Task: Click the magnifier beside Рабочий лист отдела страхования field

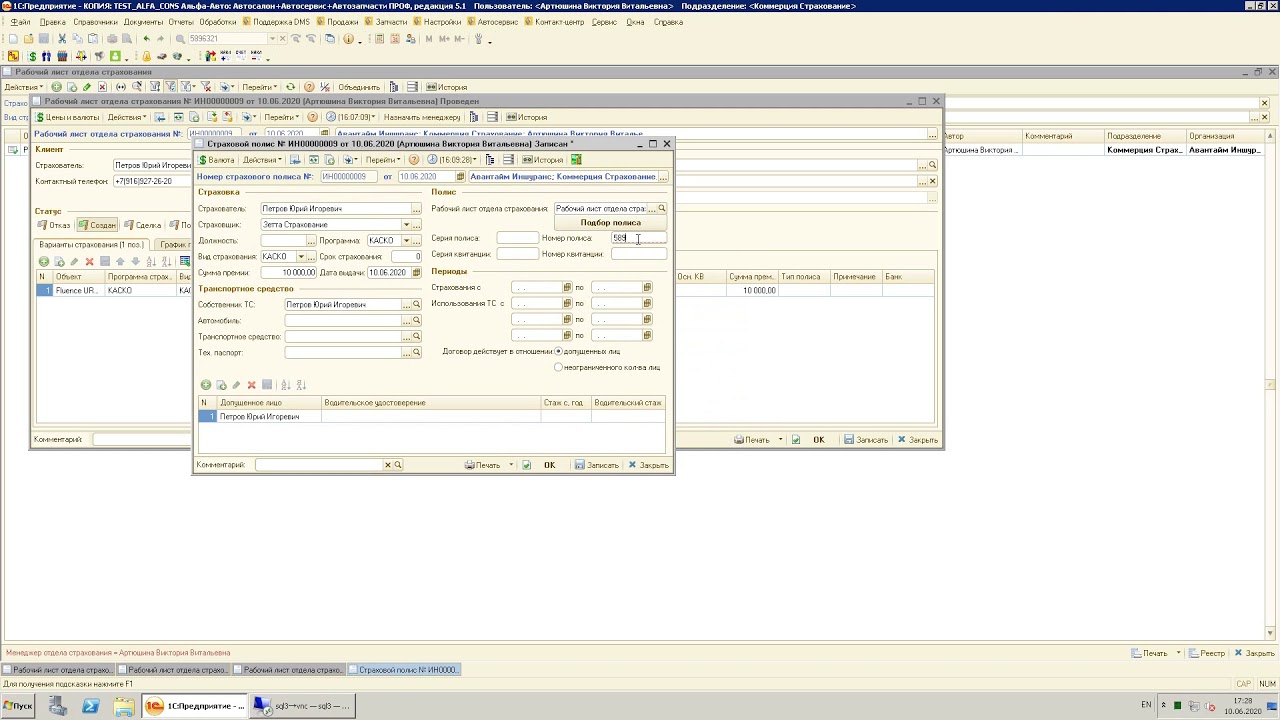Action: point(662,209)
